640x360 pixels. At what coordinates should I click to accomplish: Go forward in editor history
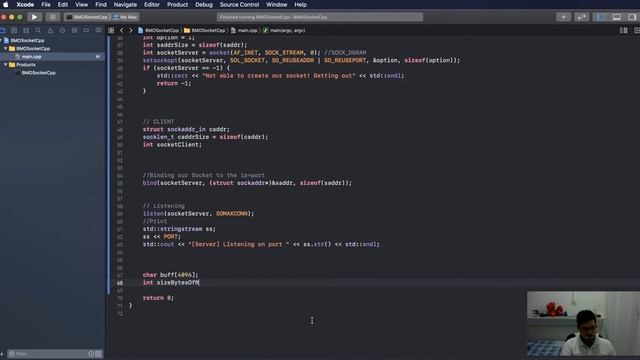point(131,31)
